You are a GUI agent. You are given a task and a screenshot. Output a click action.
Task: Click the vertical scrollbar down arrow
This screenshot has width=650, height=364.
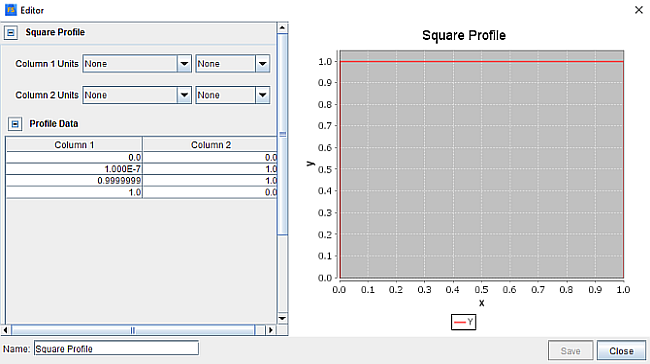(x=282, y=318)
